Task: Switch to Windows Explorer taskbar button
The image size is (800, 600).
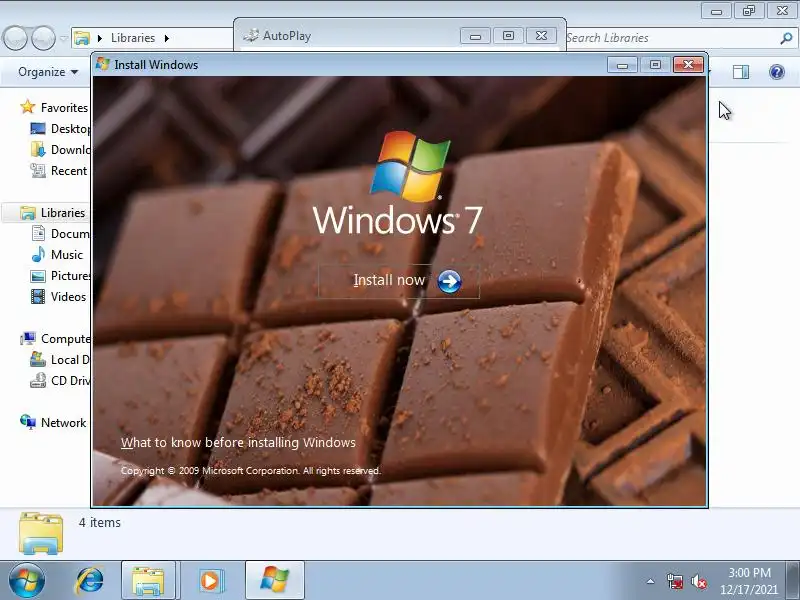Action: 148,581
